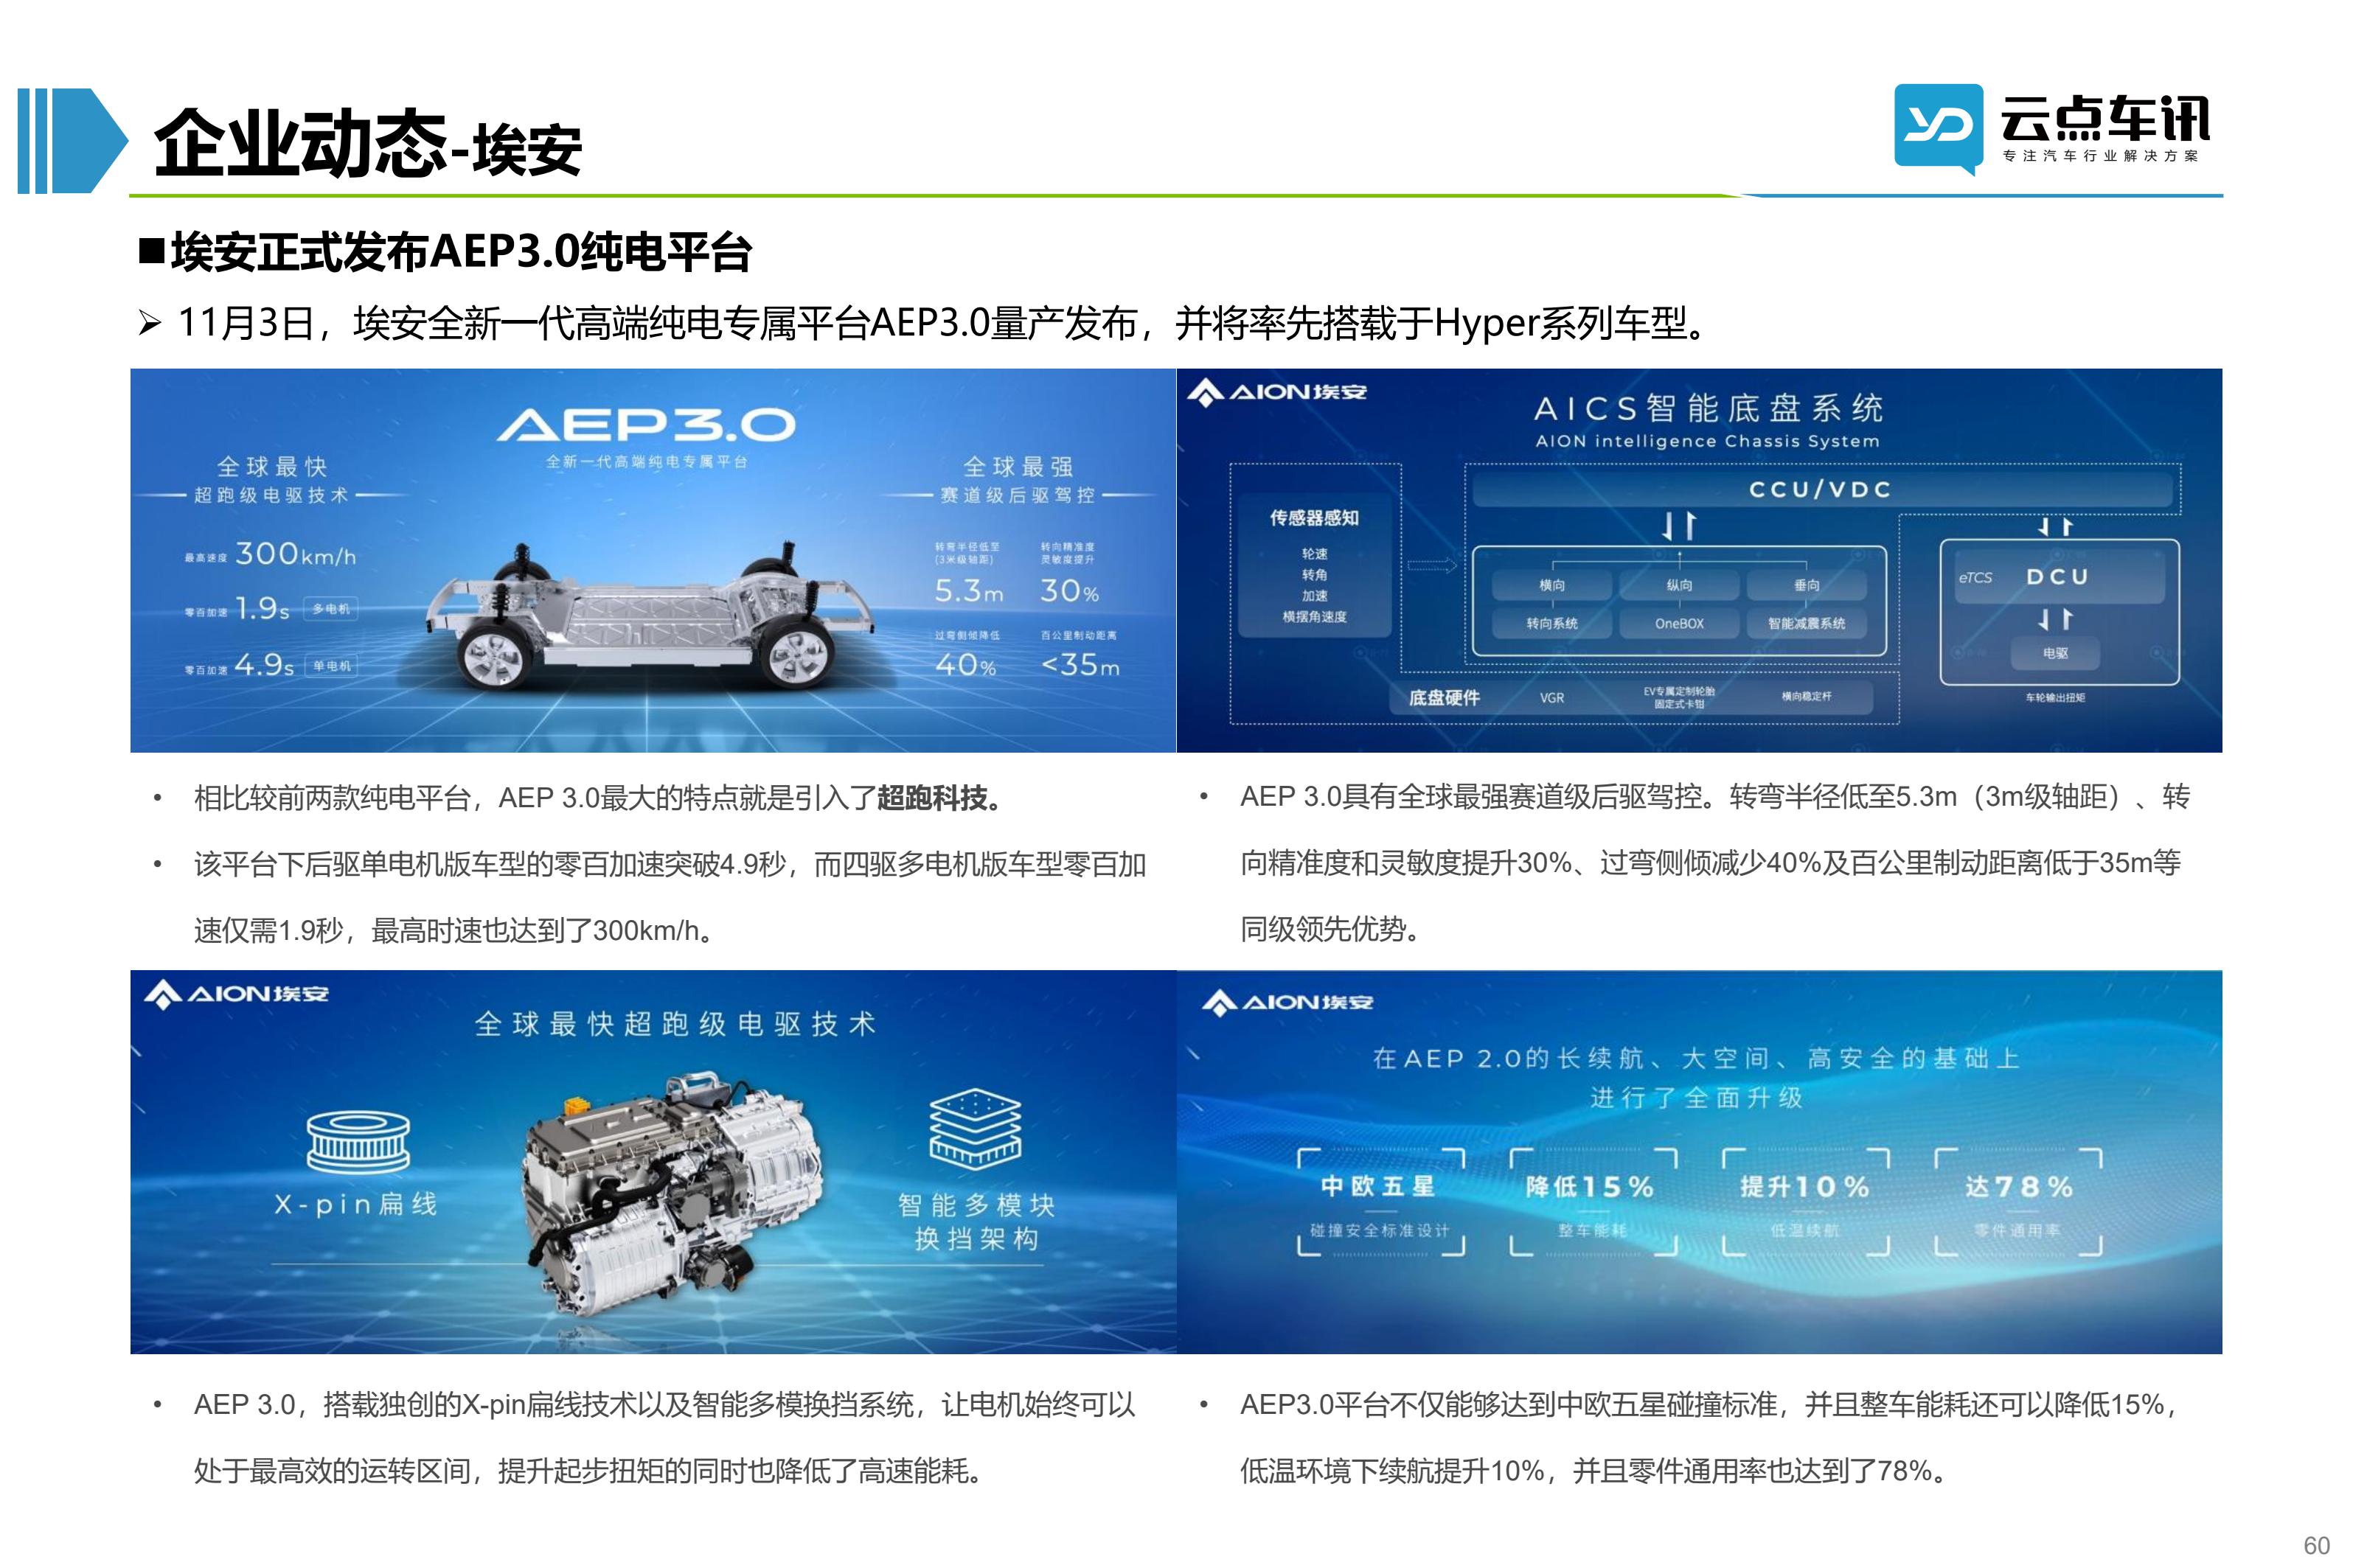2353x1568 pixels.
Task: Click the AION logo in AICS image
Action: pyautogui.click(x=1276, y=392)
